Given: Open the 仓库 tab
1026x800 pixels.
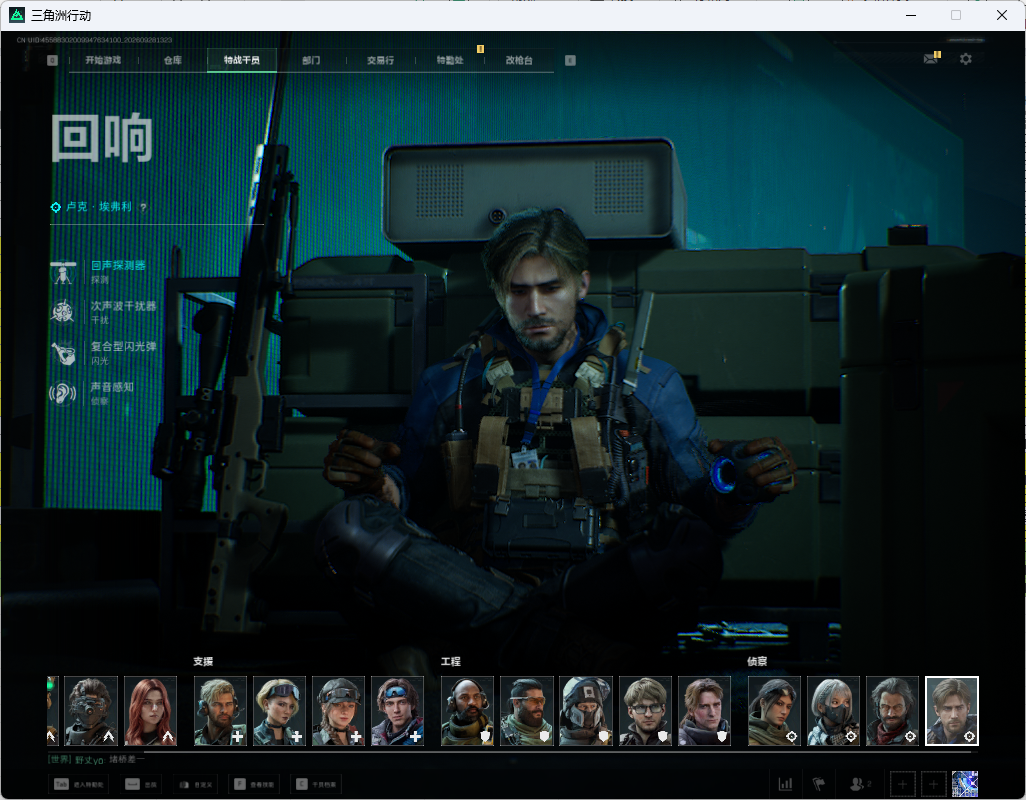Looking at the screenshot, I should pos(173,60).
